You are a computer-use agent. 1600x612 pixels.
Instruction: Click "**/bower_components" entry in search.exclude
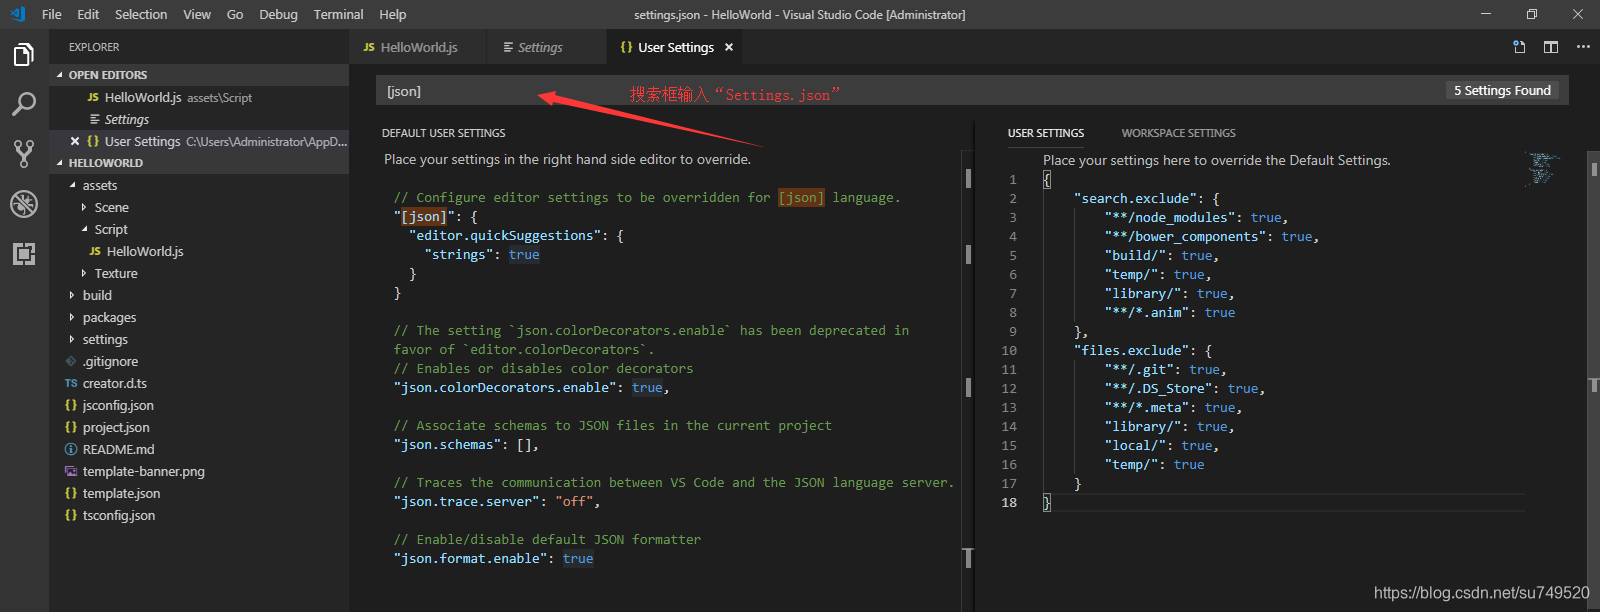pos(1185,237)
